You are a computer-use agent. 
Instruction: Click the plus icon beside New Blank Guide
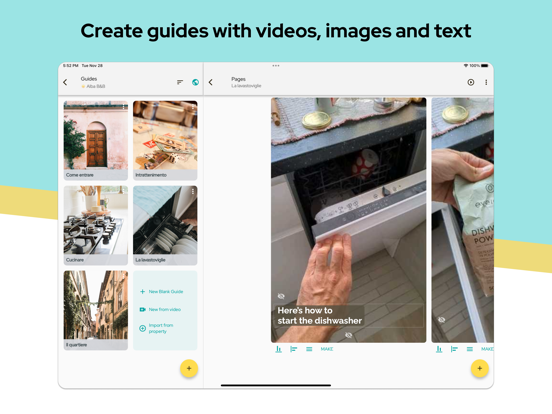143,291
